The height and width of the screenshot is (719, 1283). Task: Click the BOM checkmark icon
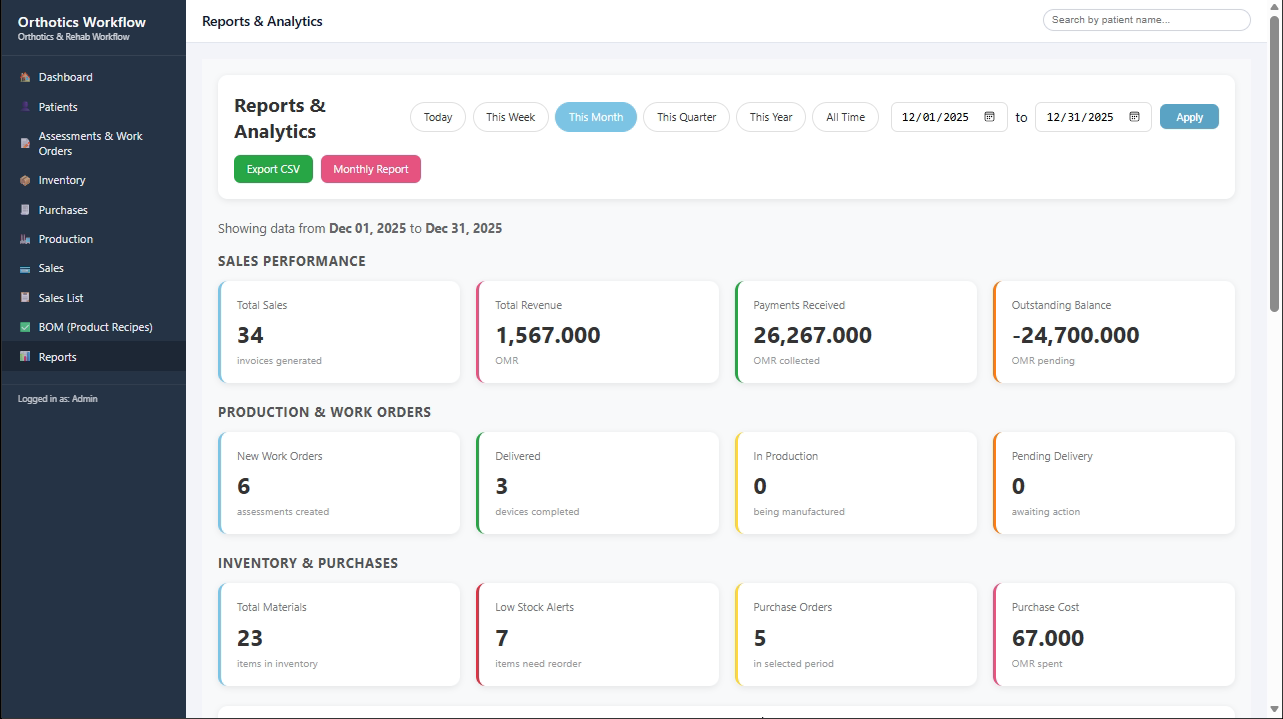(25, 328)
